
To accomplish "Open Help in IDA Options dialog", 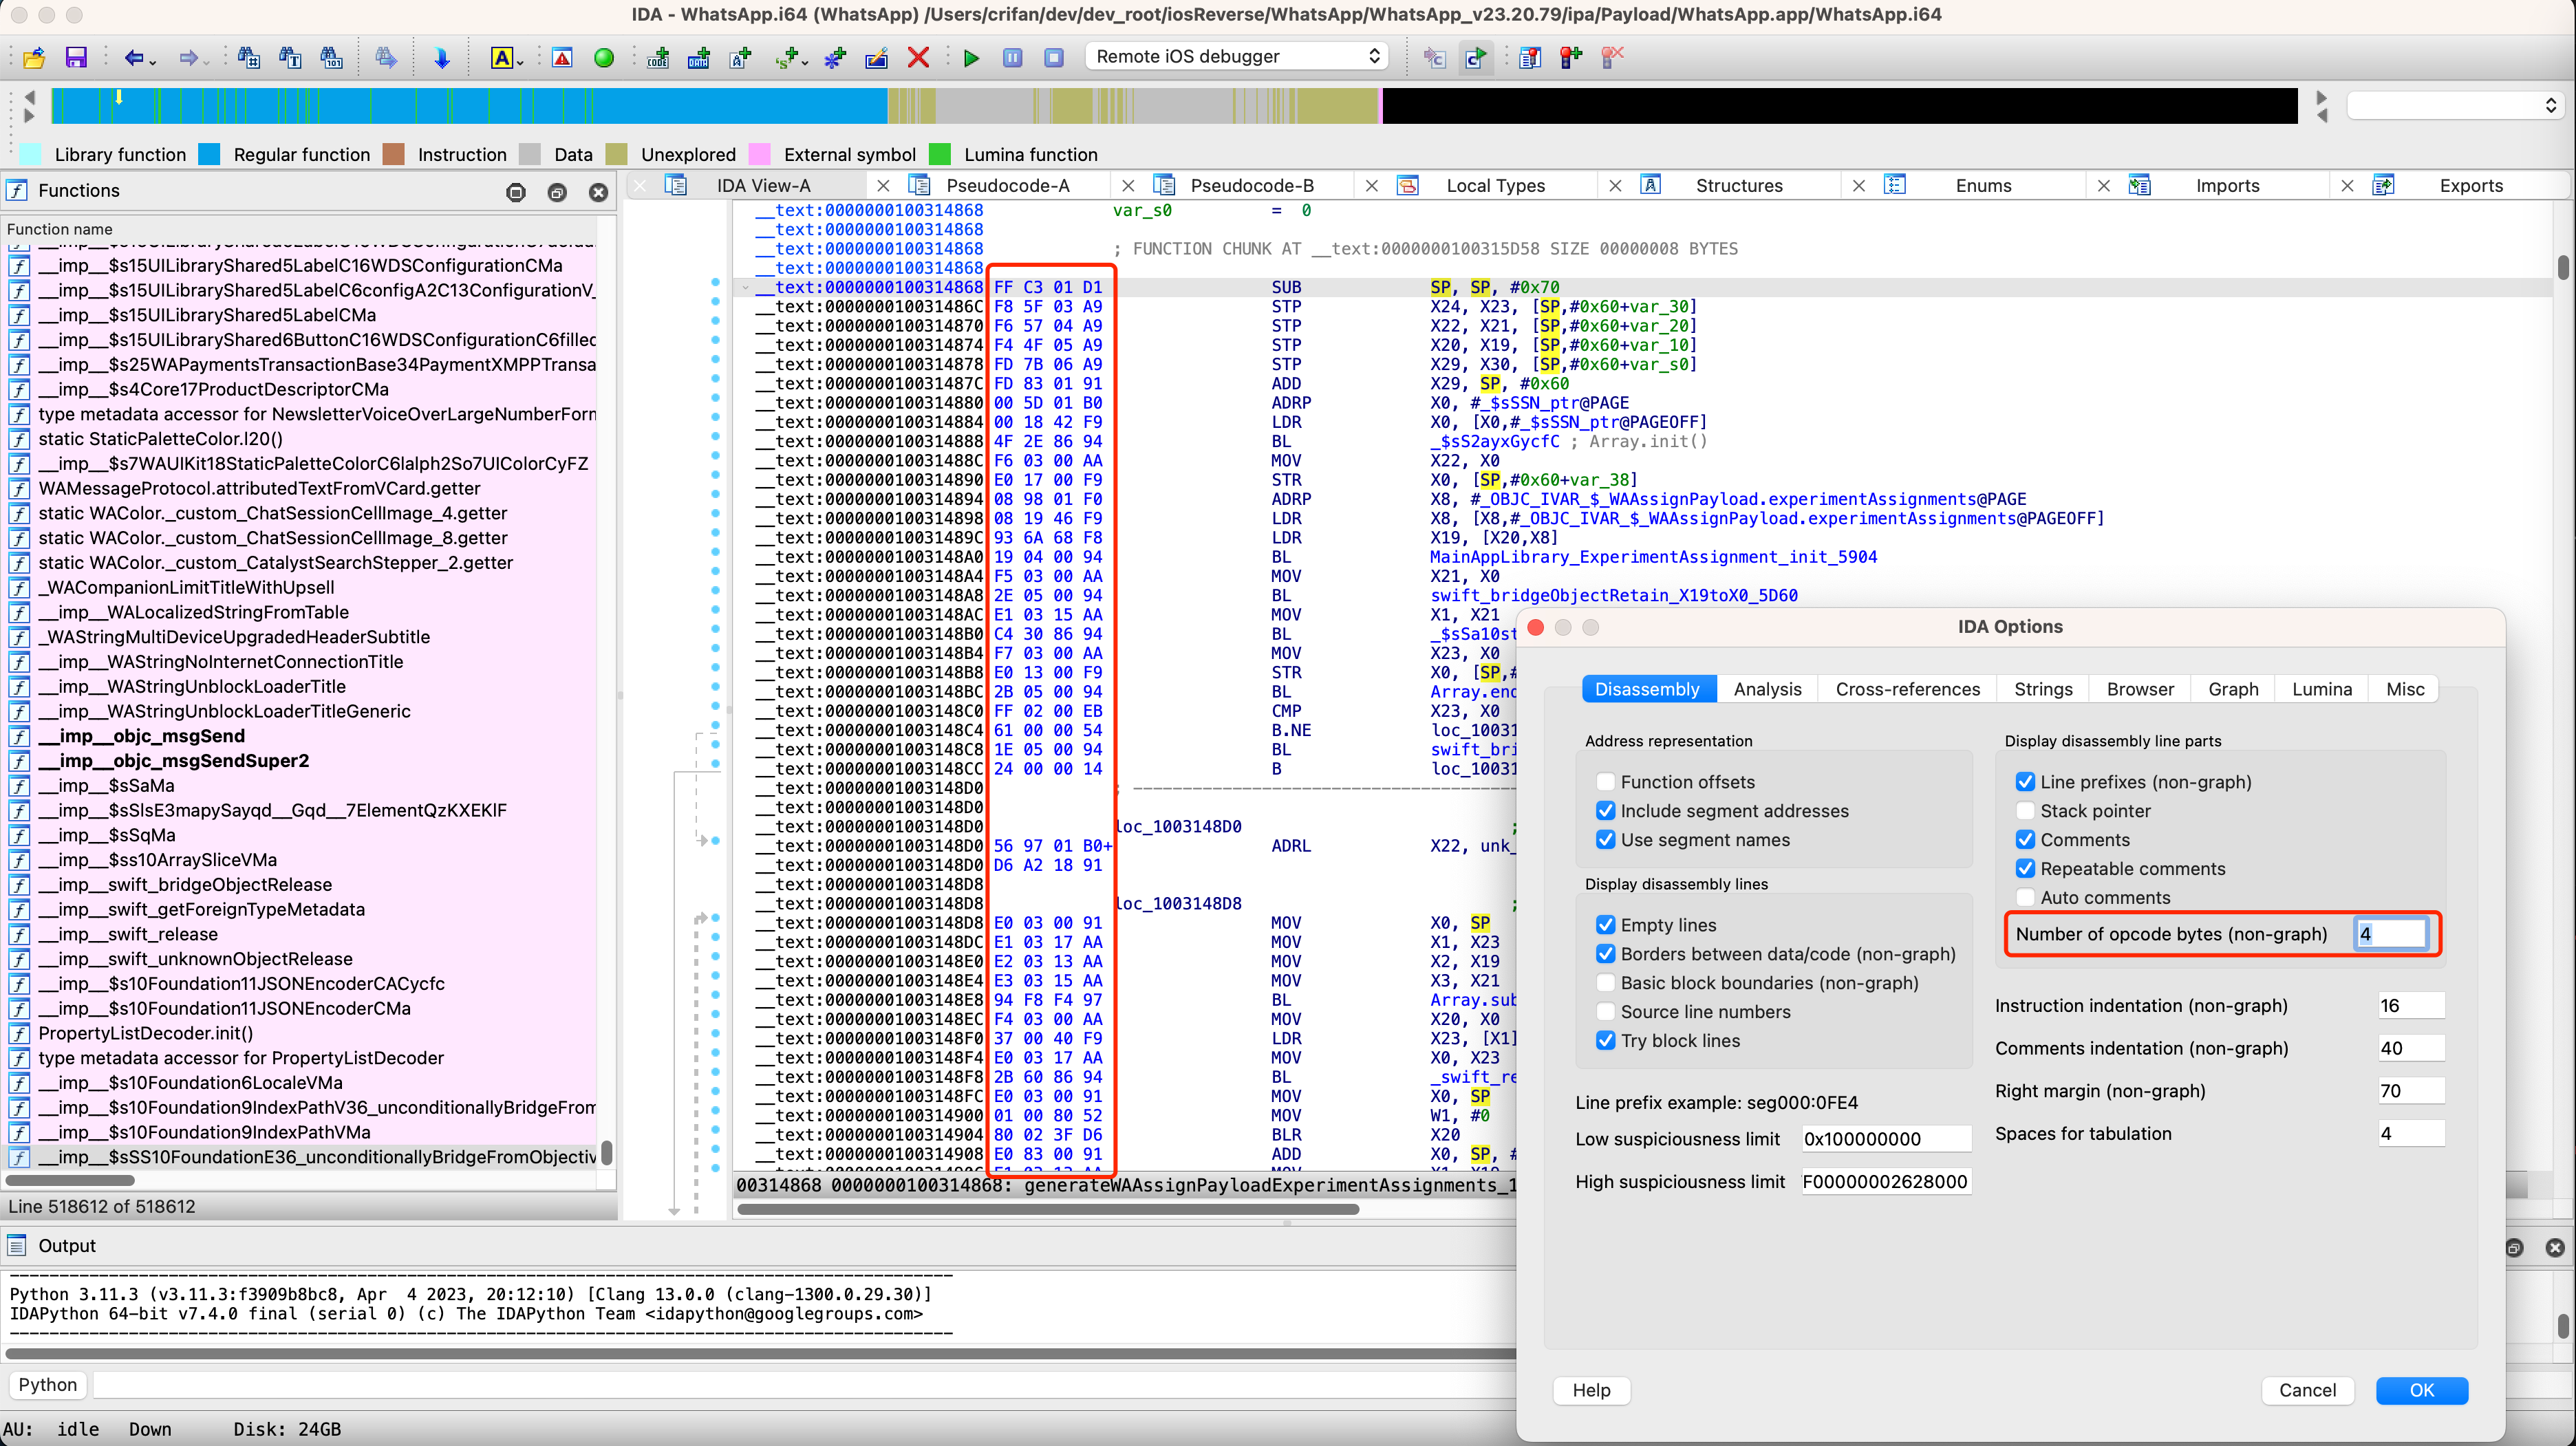I will coord(1591,1391).
